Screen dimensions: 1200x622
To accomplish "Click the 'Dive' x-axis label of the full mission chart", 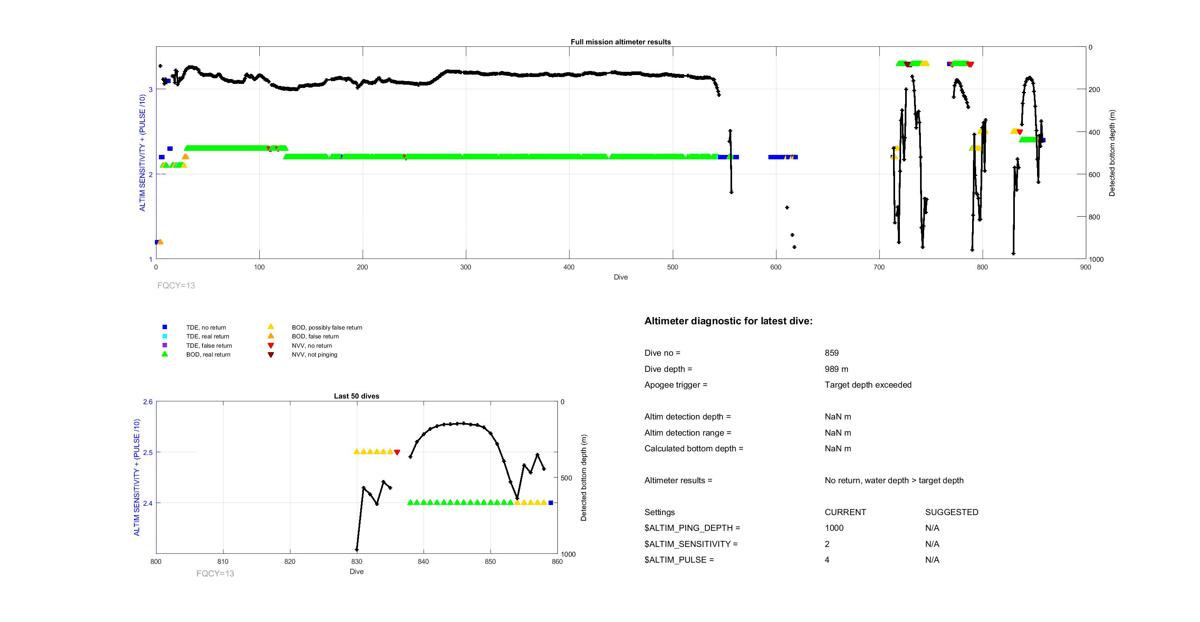I will click(620, 276).
